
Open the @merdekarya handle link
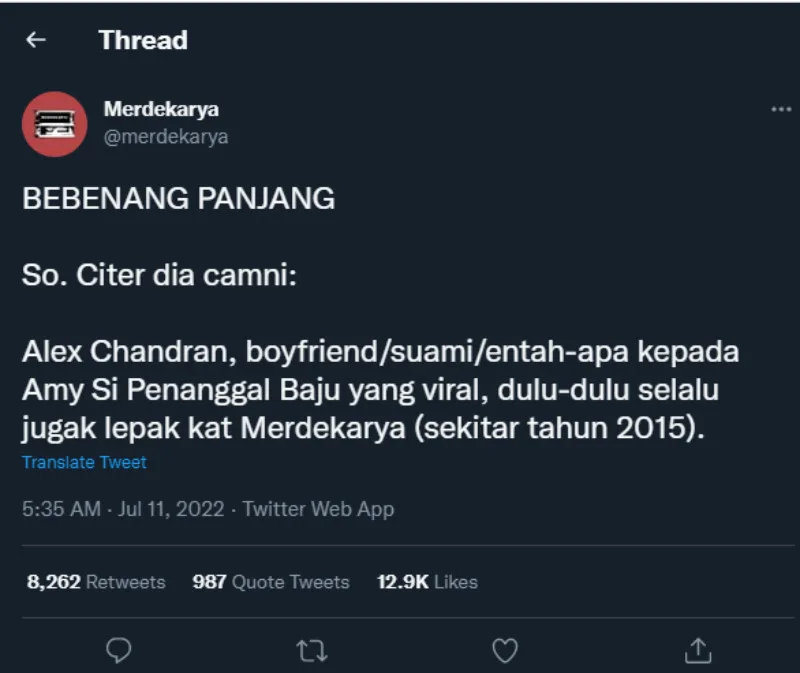[166, 137]
